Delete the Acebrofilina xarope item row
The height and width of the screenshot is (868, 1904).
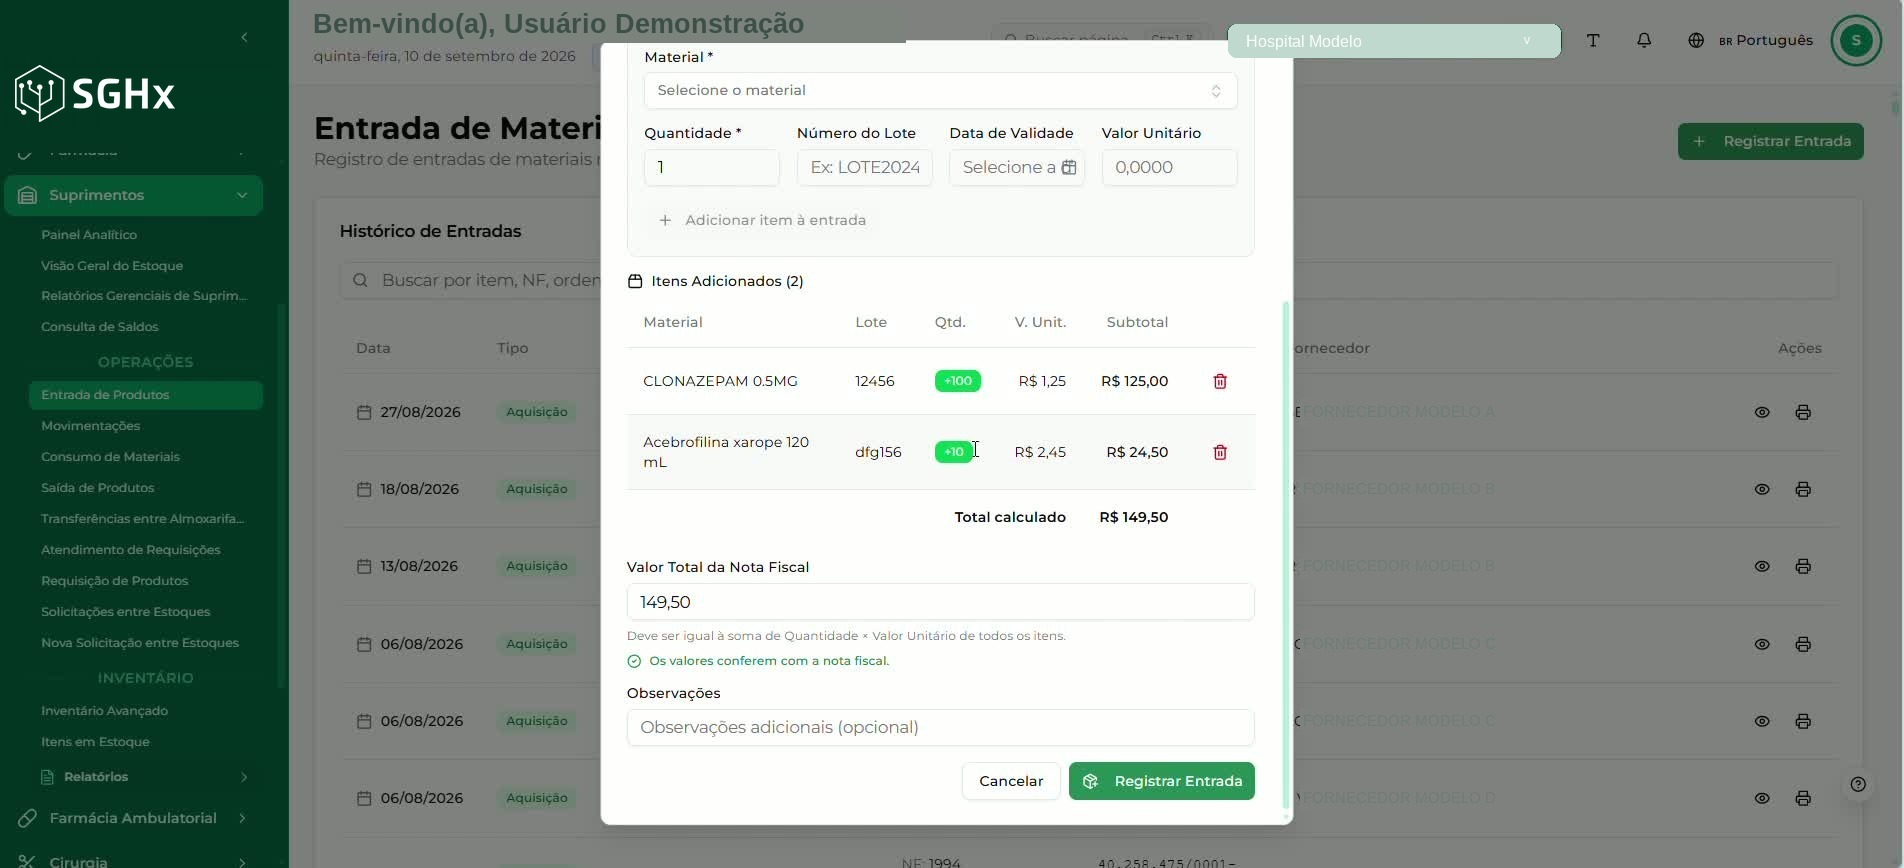[1220, 452]
